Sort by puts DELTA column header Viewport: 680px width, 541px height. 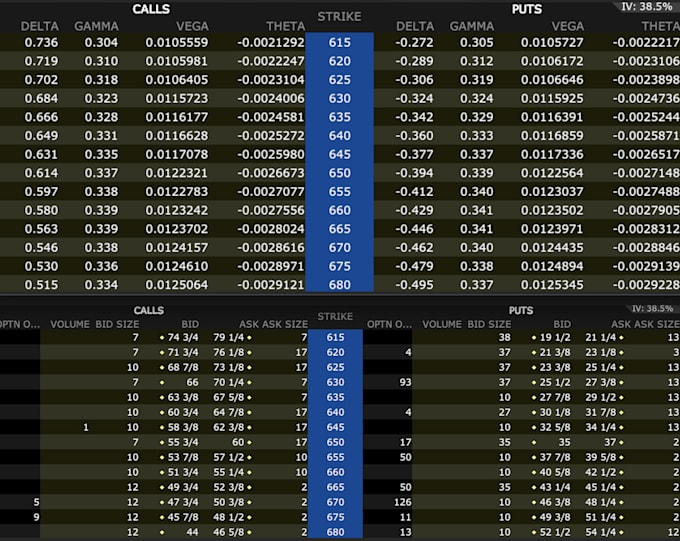(415, 26)
